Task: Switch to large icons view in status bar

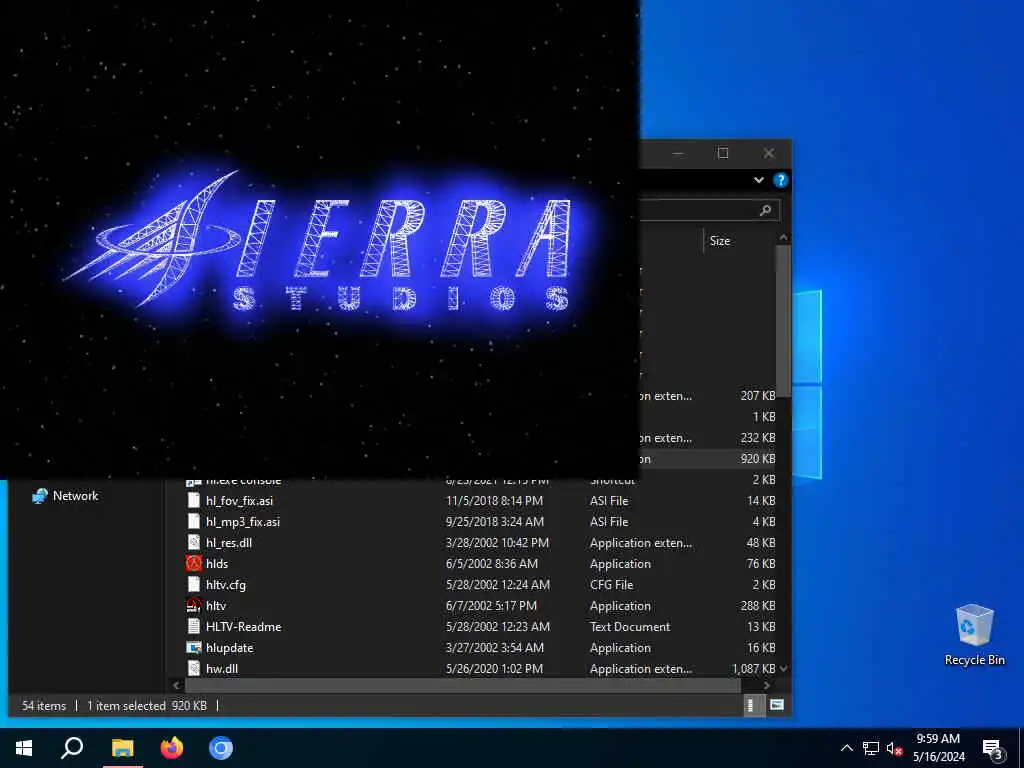Action: tap(776, 705)
